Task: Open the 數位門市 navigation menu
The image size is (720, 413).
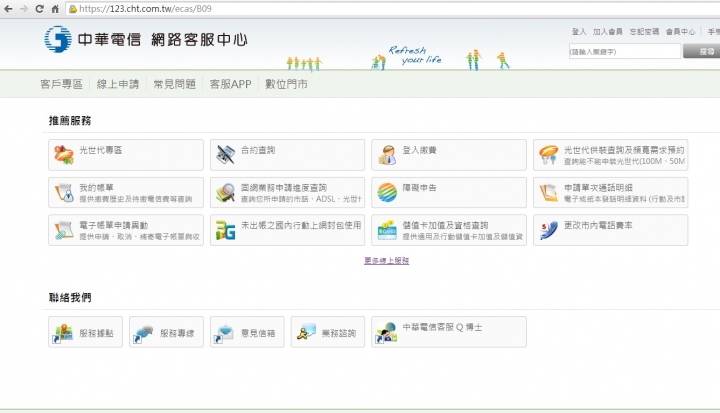Action: (287, 84)
